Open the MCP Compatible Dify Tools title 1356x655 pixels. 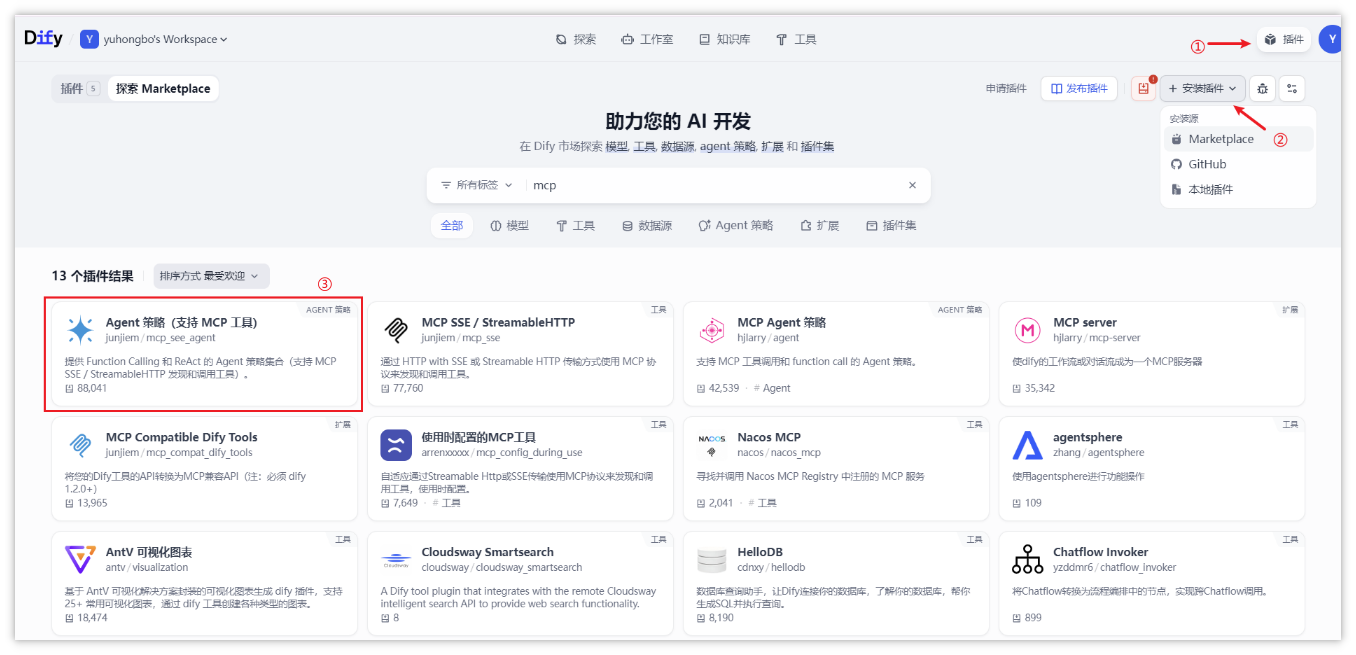point(182,437)
